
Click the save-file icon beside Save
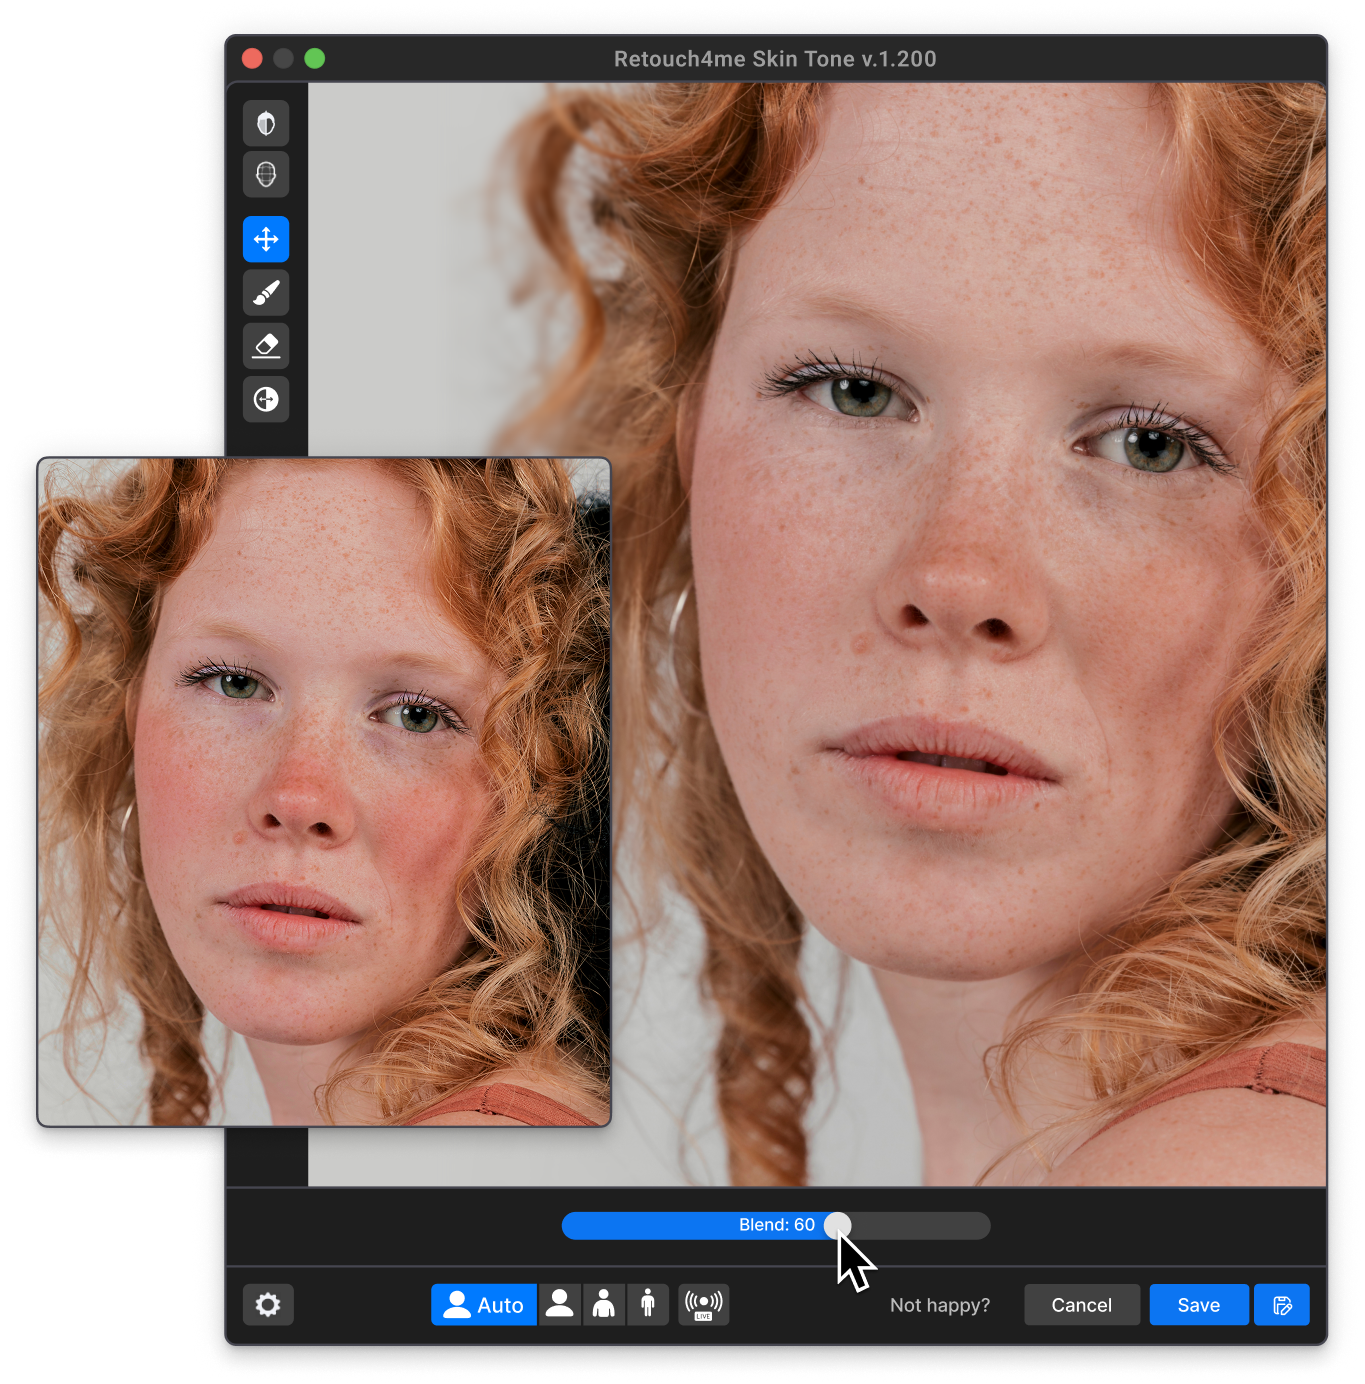click(1282, 1305)
